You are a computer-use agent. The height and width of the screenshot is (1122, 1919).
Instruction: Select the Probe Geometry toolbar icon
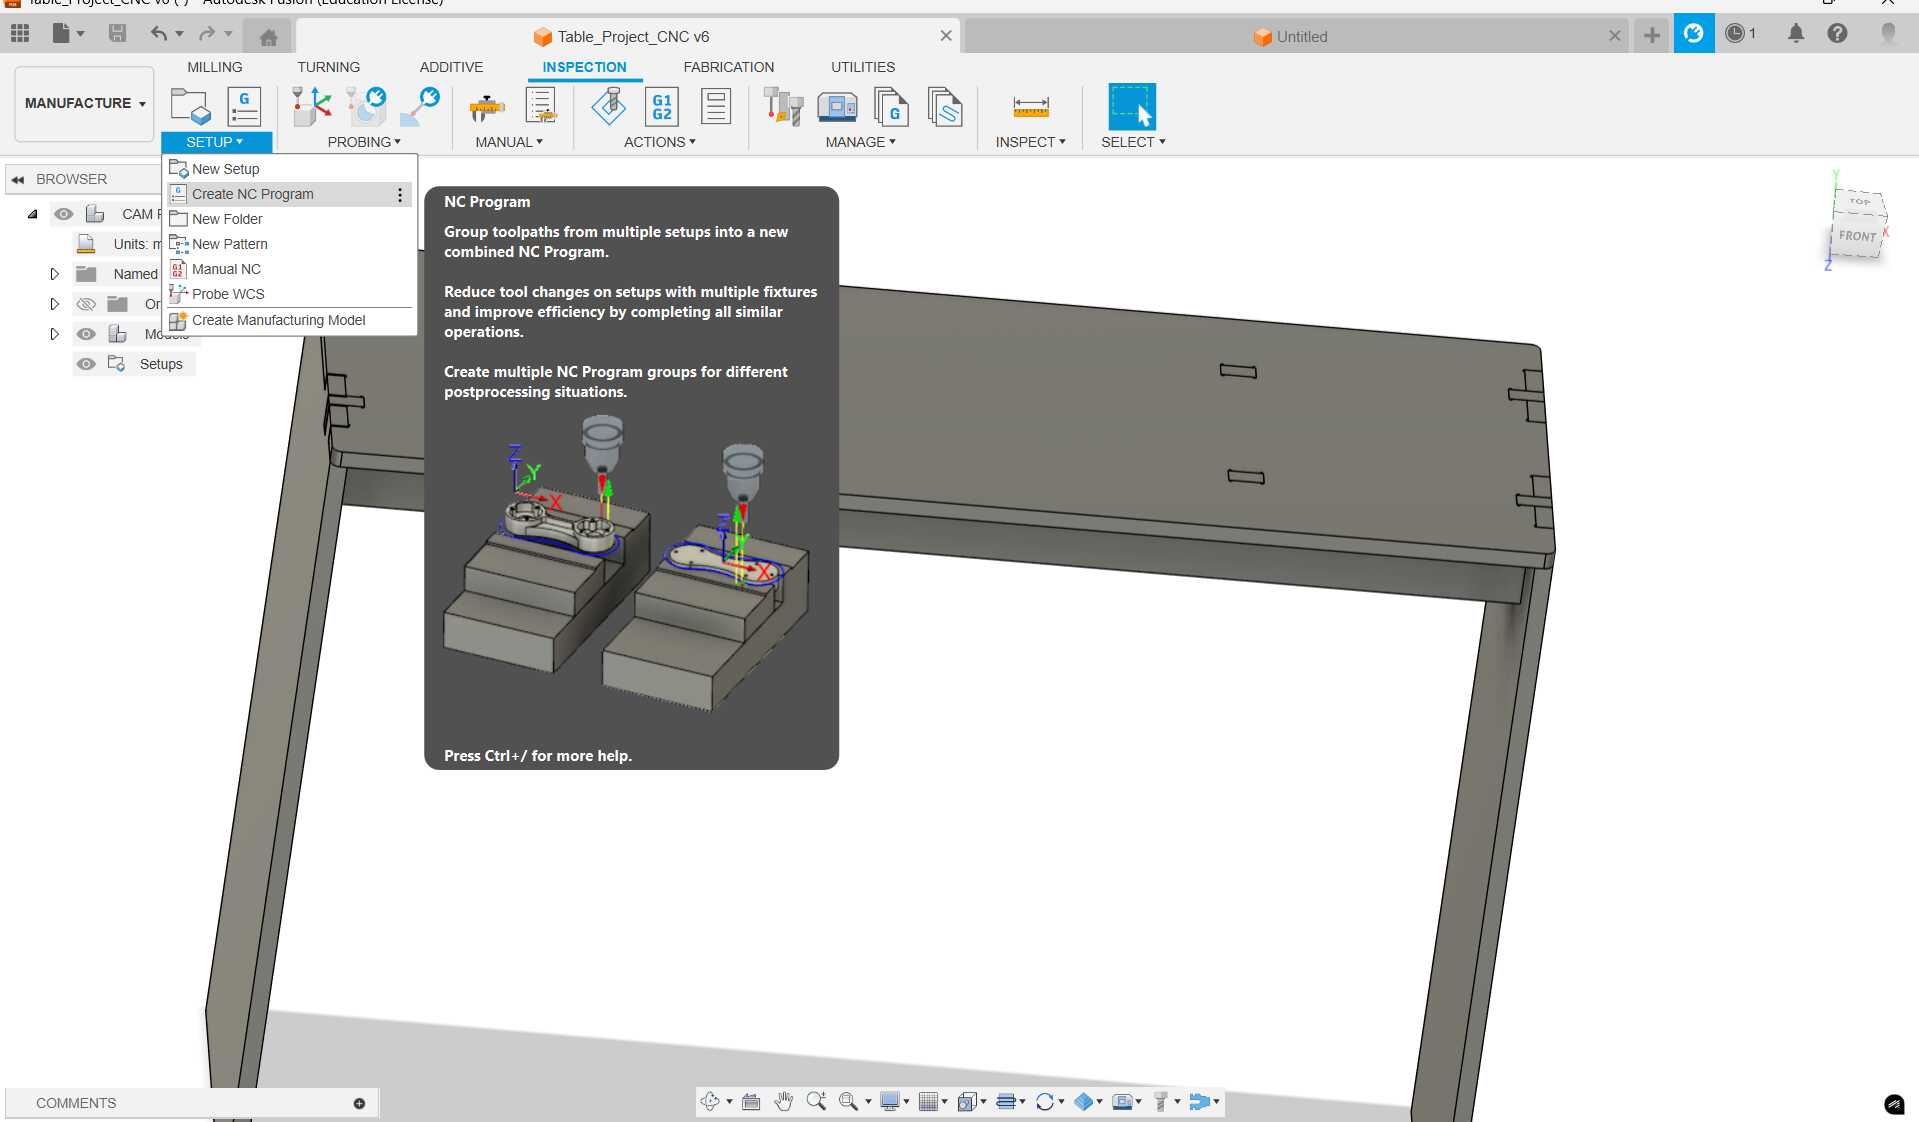pyautogui.click(x=366, y=106)
